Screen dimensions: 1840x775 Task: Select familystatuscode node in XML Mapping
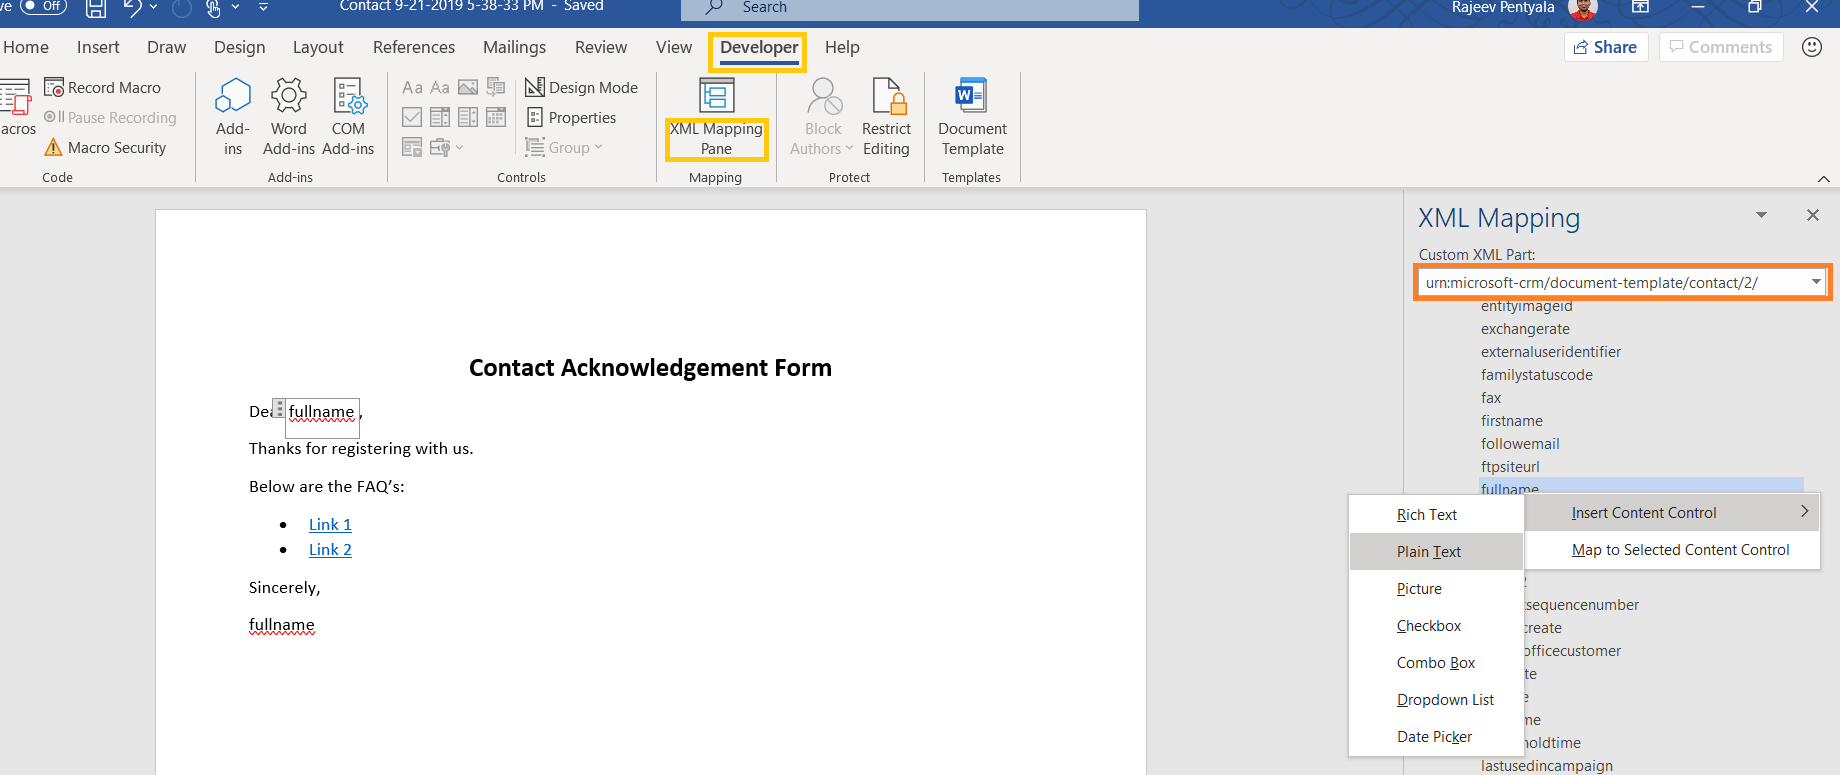[1537, 375]
